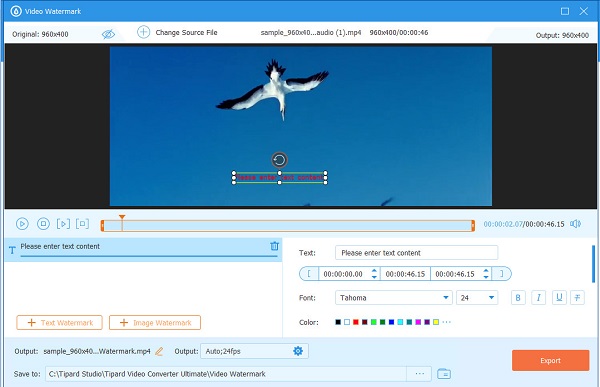Click the Change Source File label
This screenshot has height=387, width=600.
pos(186,33)
